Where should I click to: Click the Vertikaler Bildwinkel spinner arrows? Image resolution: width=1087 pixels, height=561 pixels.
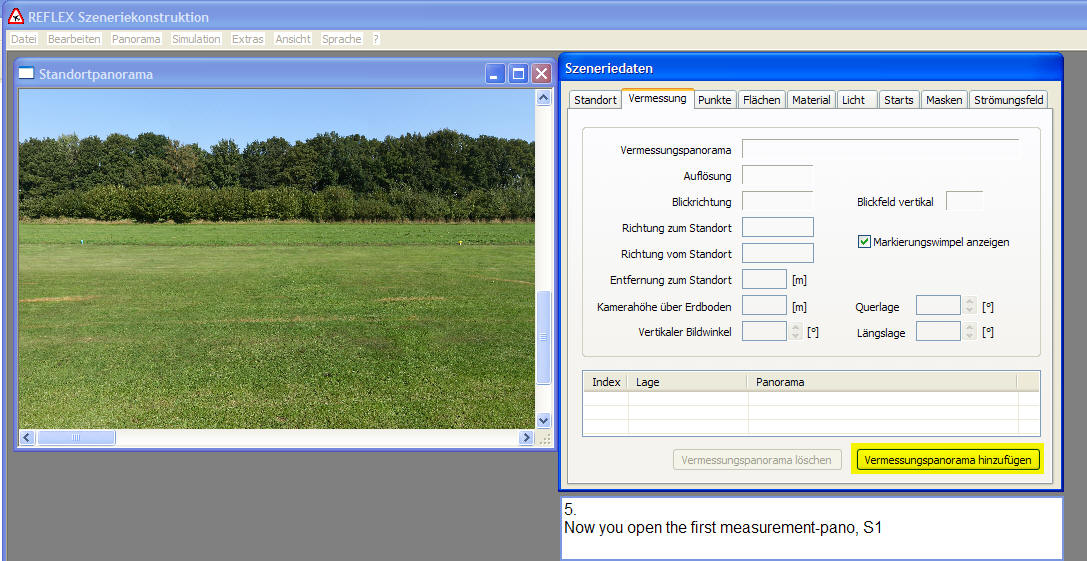coord(796,331)
